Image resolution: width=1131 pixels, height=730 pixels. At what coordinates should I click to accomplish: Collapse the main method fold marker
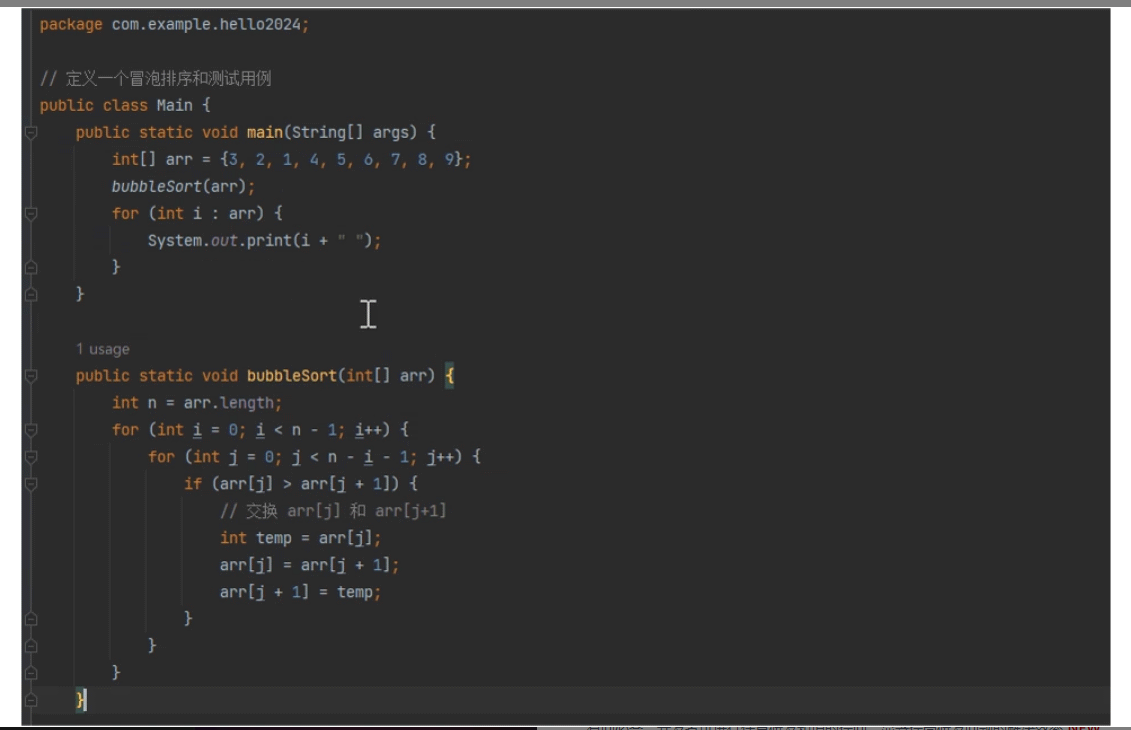[x=31, y=132]
